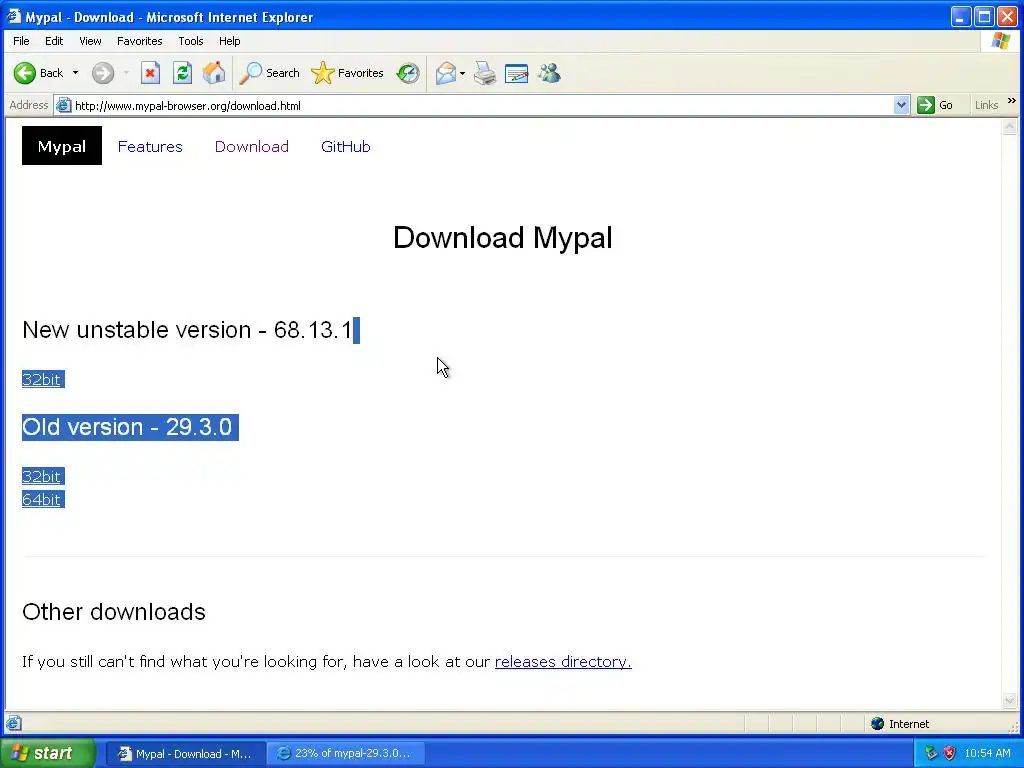
Task: Switch to Mypal - Download taskbar button
Action: coord(185,754)
